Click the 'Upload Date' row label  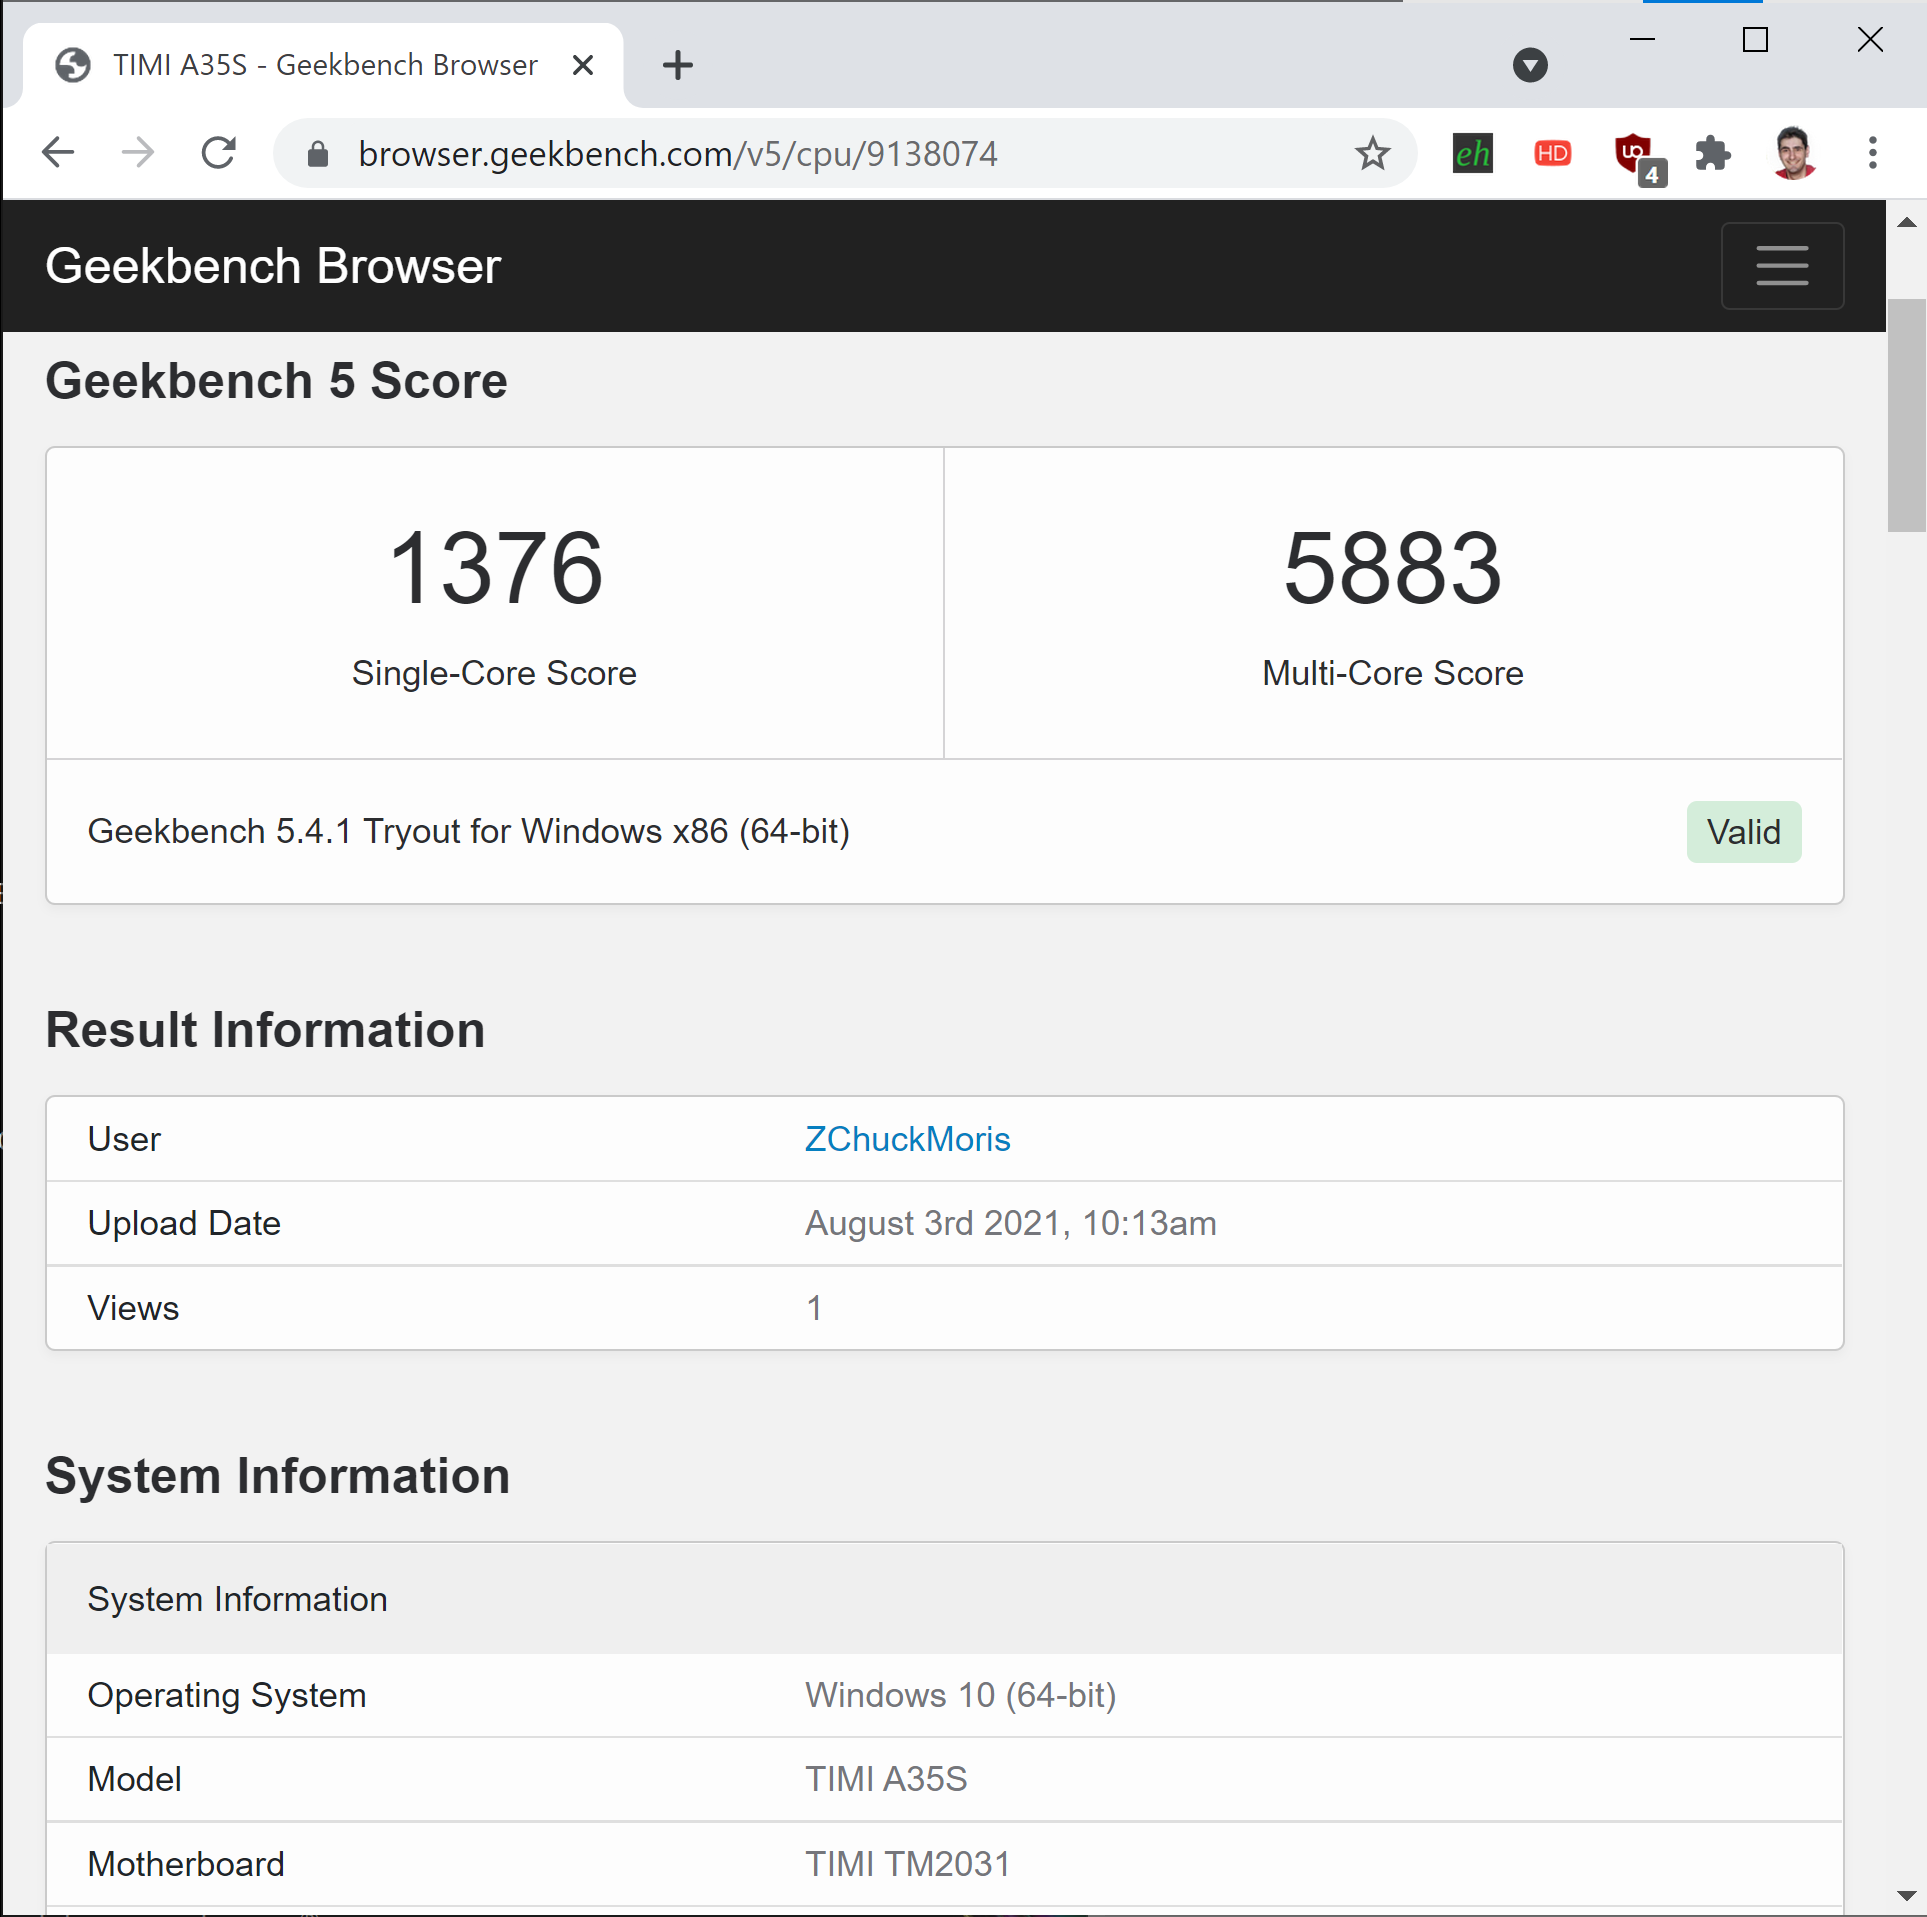[x=184, y=1223]
